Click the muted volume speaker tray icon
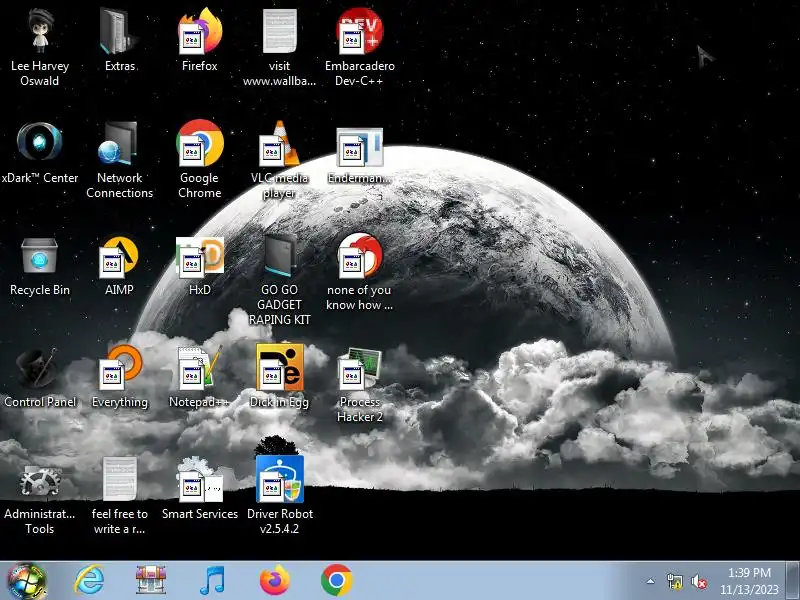This screenshot has width=800, height=600. coord(698,582)
